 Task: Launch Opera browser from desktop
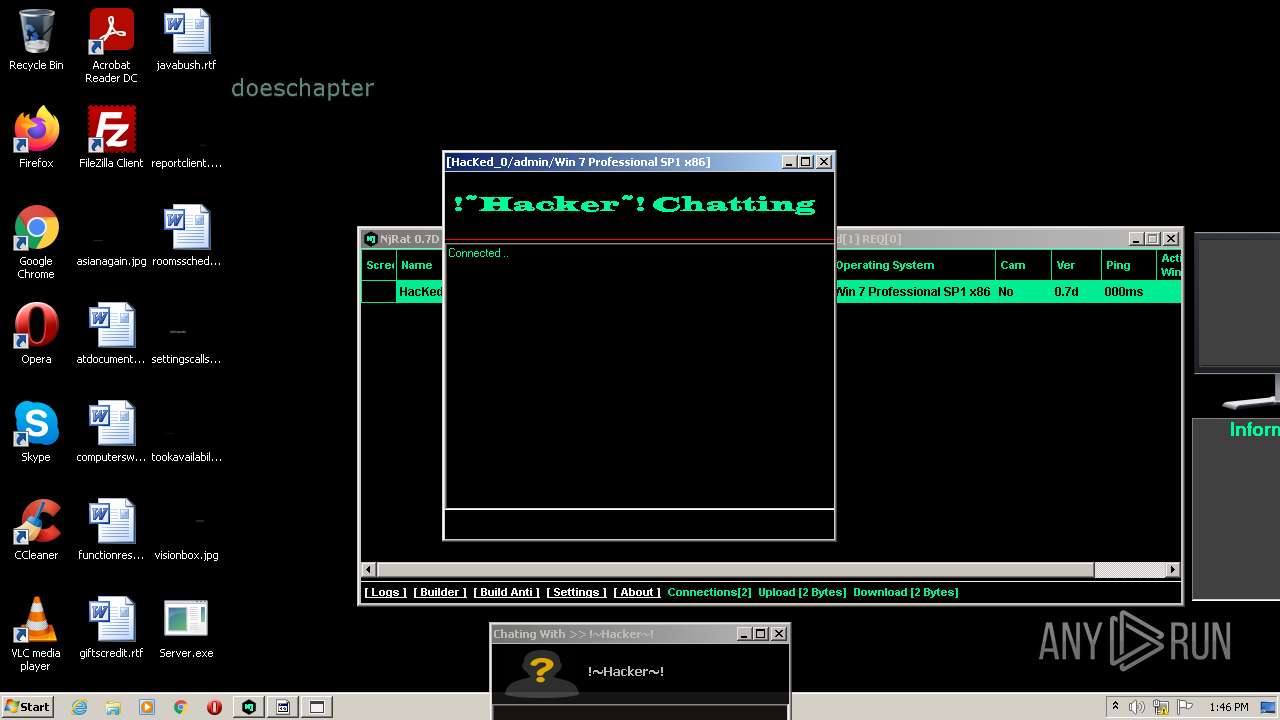(x=36, y=334)
